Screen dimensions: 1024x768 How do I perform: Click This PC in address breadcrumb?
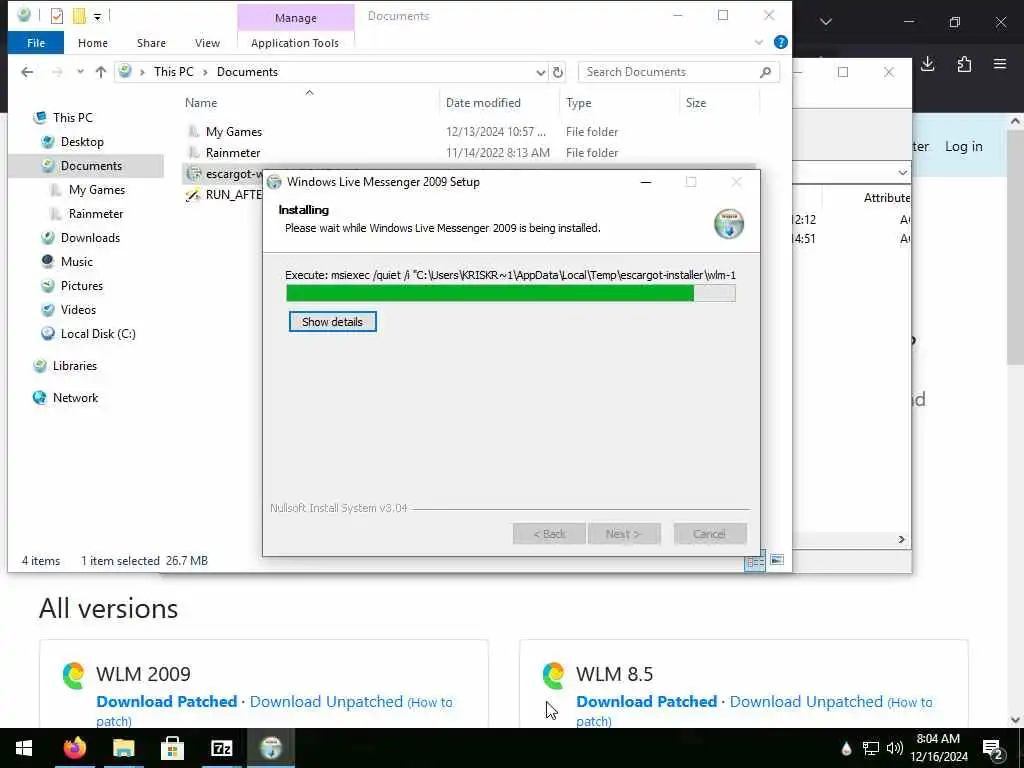174,72
